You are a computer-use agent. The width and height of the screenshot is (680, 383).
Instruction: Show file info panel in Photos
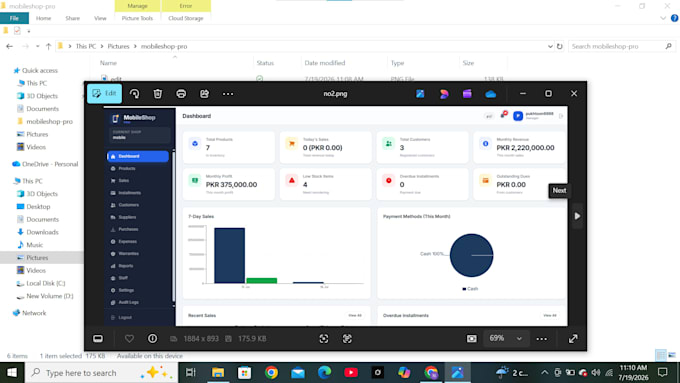pyautogui.click(x=153, y=339)
